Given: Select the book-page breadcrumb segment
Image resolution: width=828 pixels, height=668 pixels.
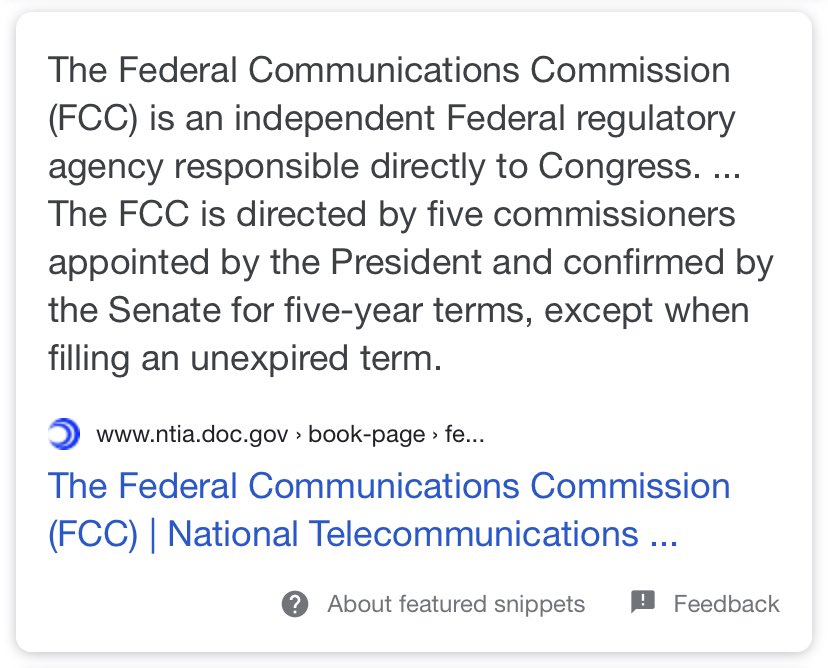Looking at the screenshot, I should (364, 435).
